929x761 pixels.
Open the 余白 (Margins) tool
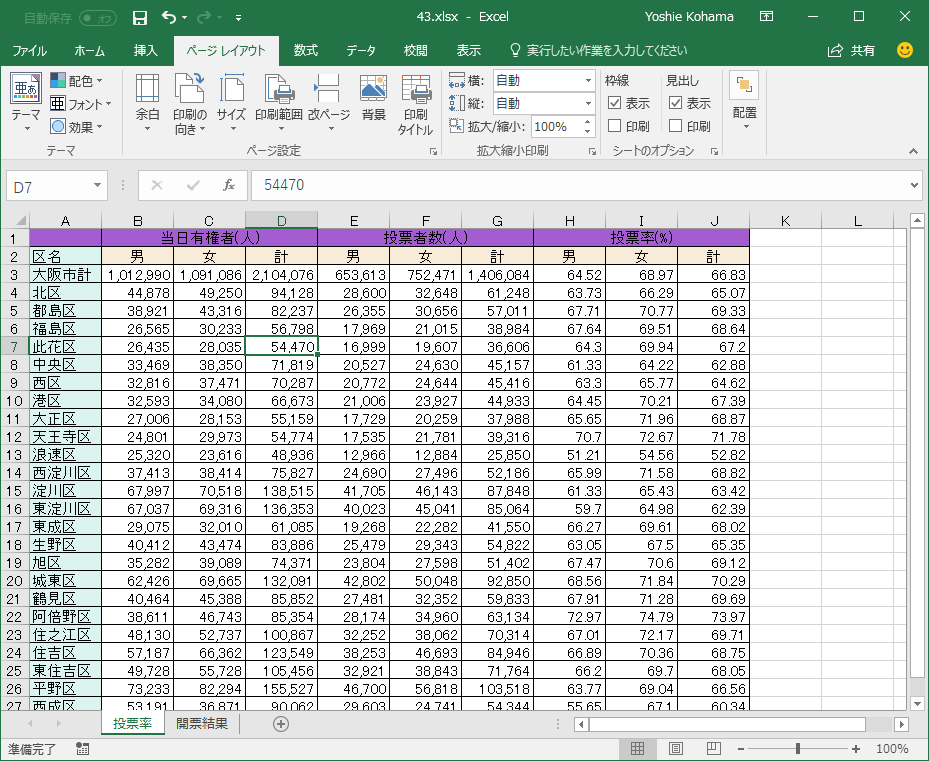point(147,103)
